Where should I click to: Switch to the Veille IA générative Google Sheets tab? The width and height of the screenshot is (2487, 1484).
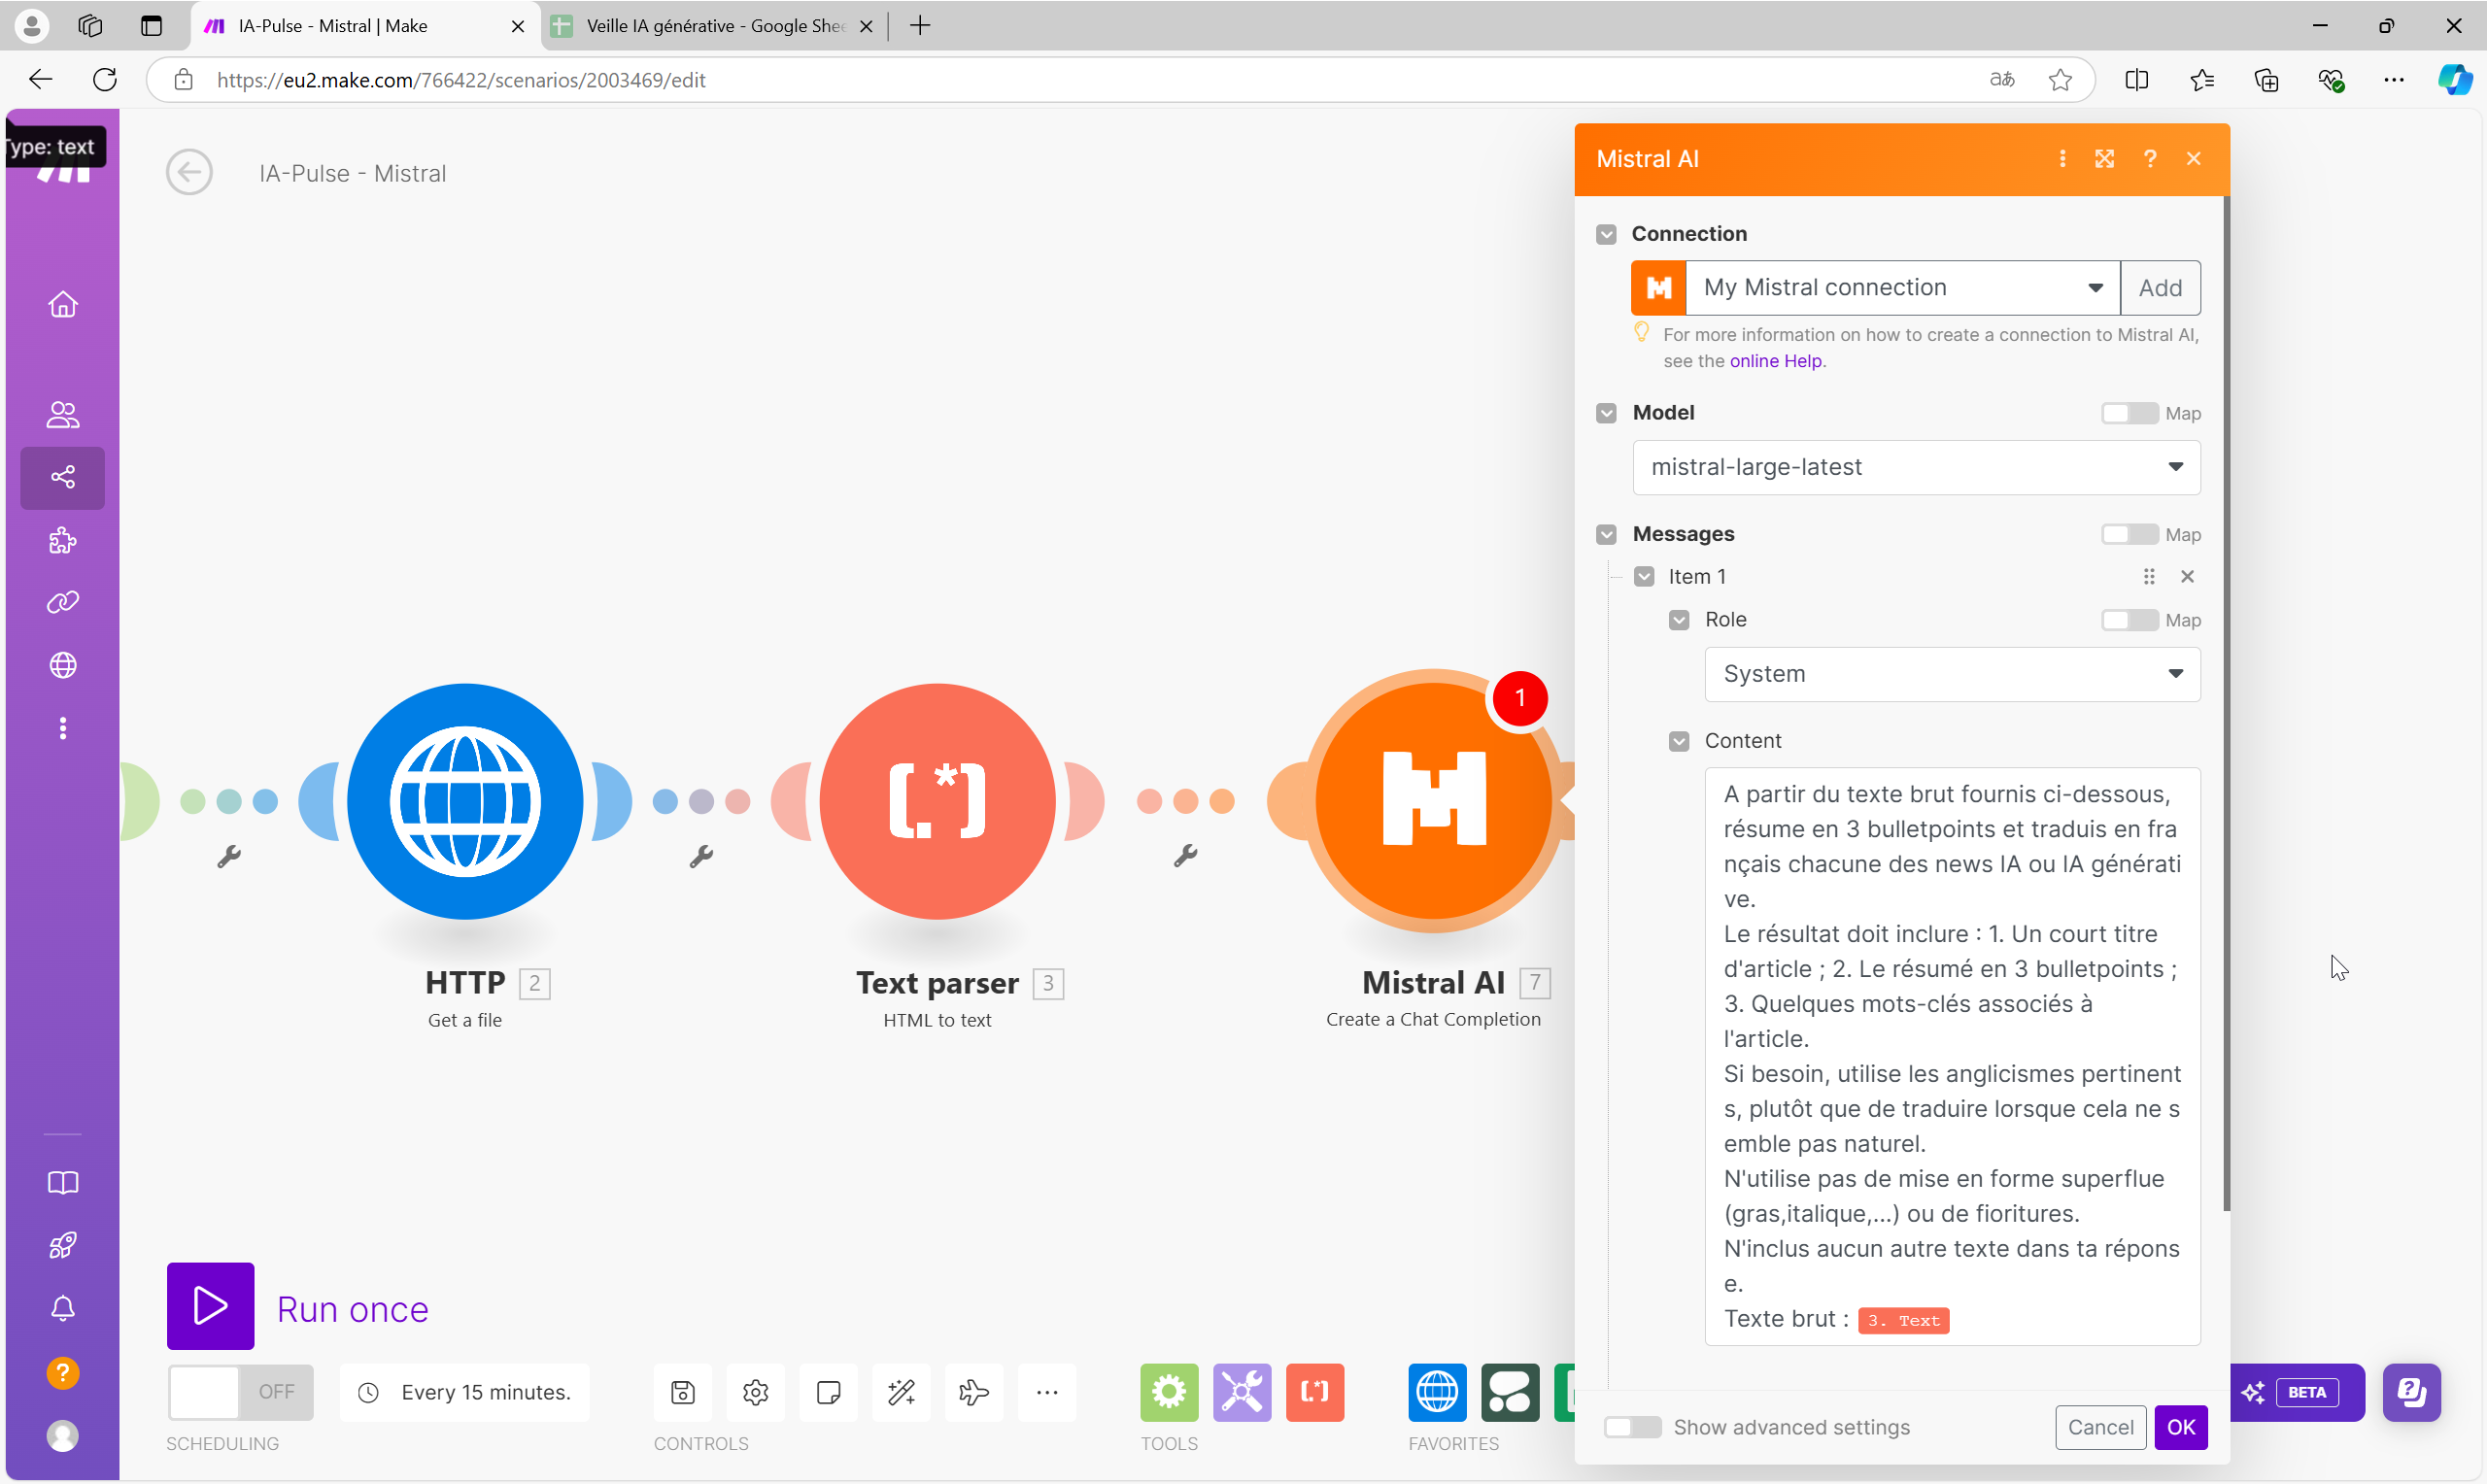pyautogui.click(x=713, y=26)
